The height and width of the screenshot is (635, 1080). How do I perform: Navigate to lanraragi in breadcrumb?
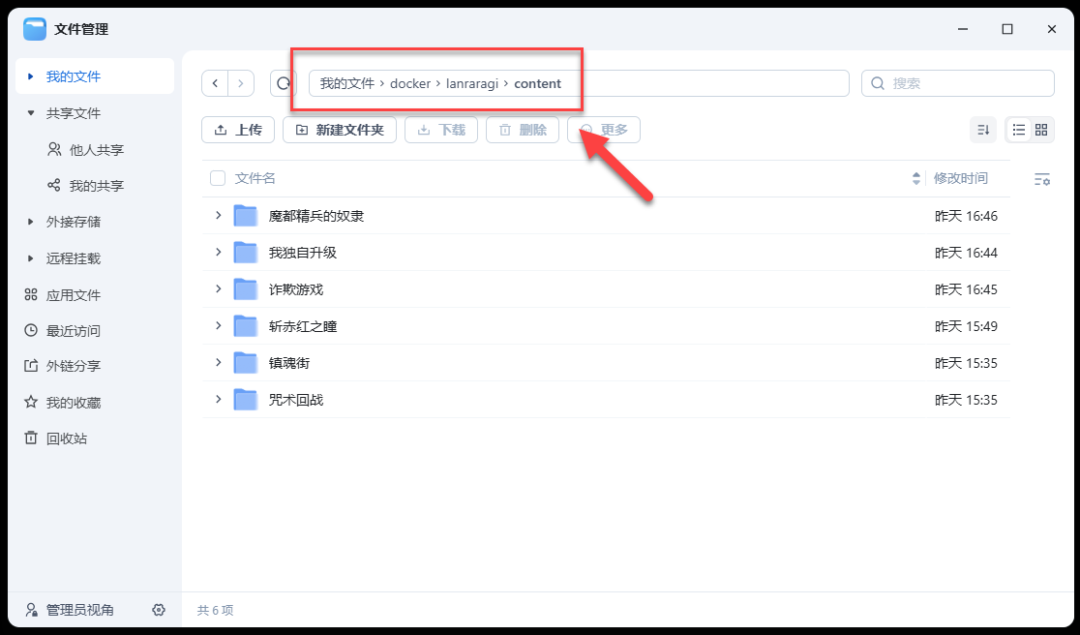coord(472,83)
